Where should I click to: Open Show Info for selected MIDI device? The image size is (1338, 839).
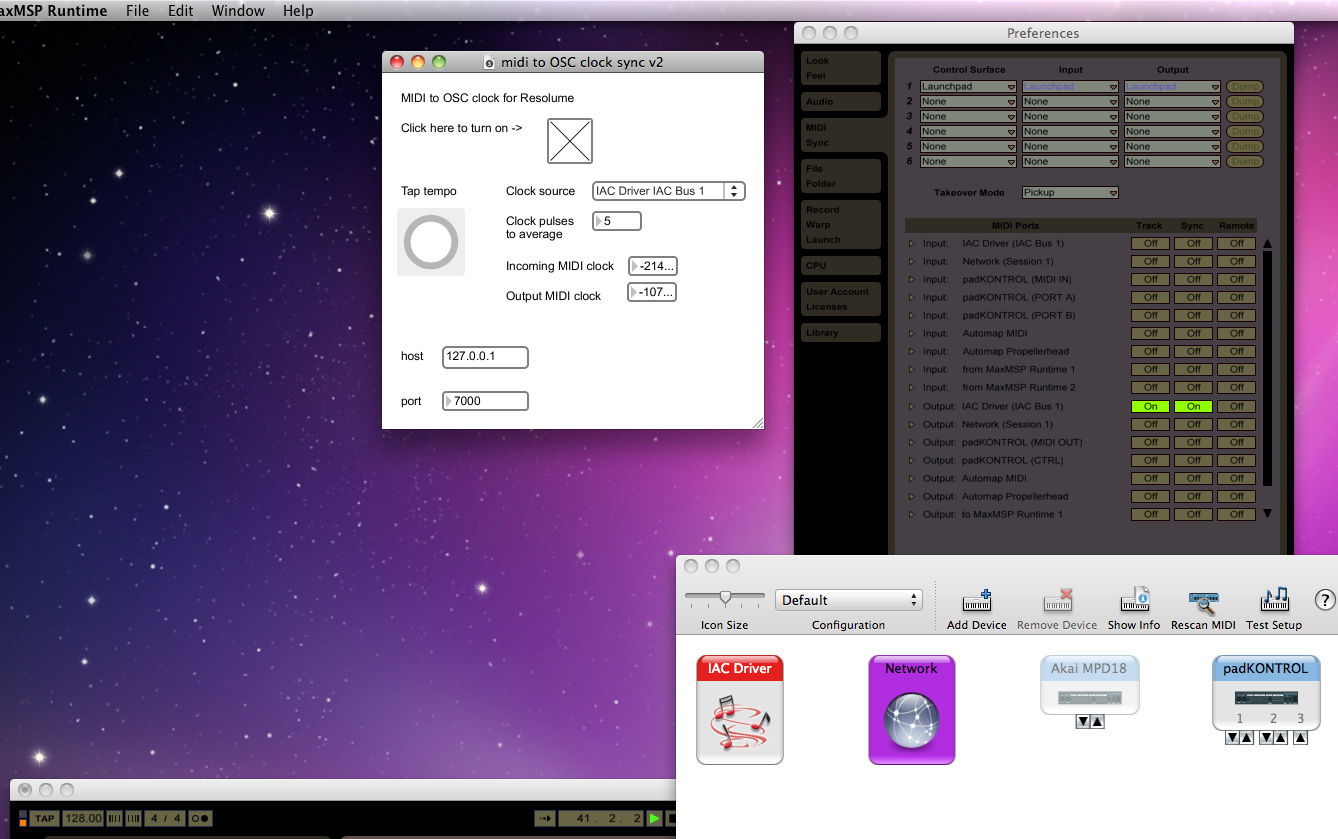(x=1133, y=600)
